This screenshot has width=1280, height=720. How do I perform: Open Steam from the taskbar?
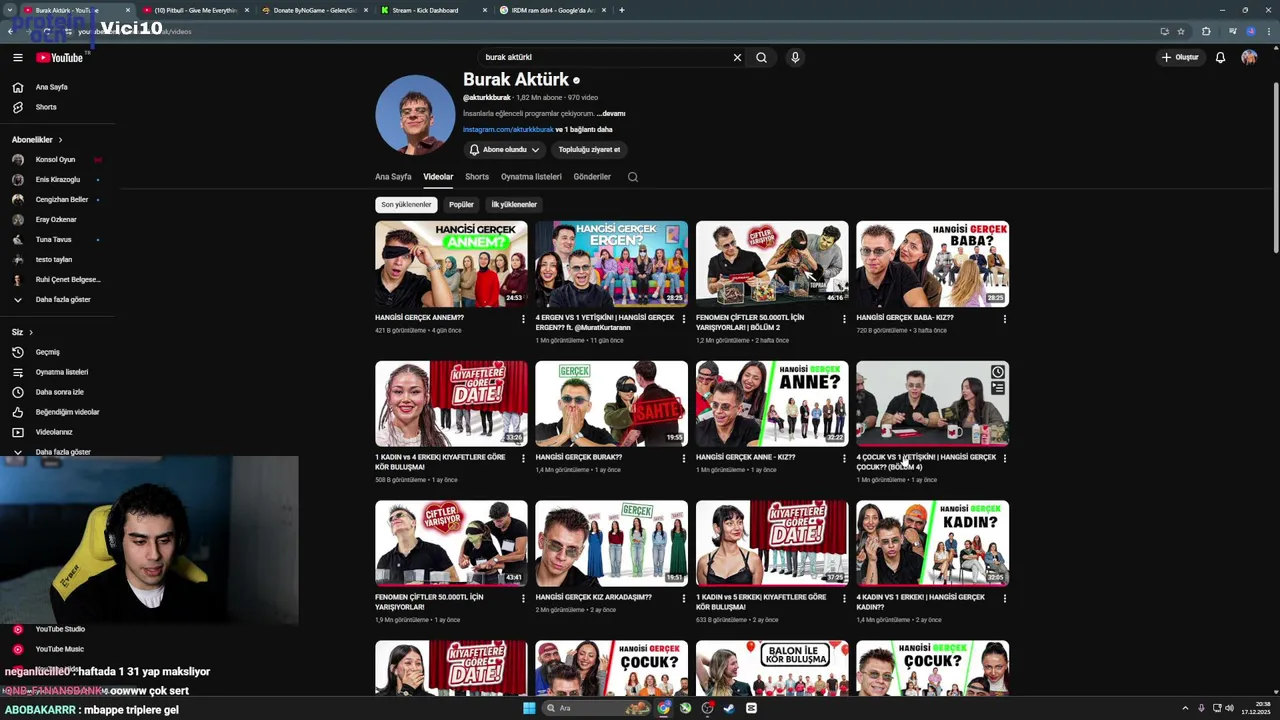[729, 708]
